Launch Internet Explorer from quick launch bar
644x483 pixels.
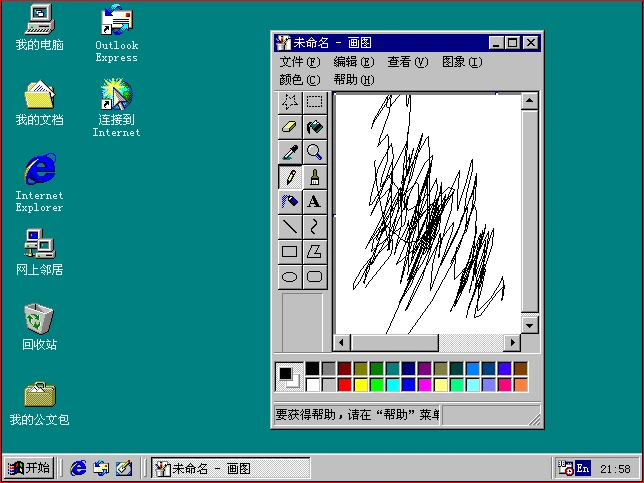coord(78,468)
